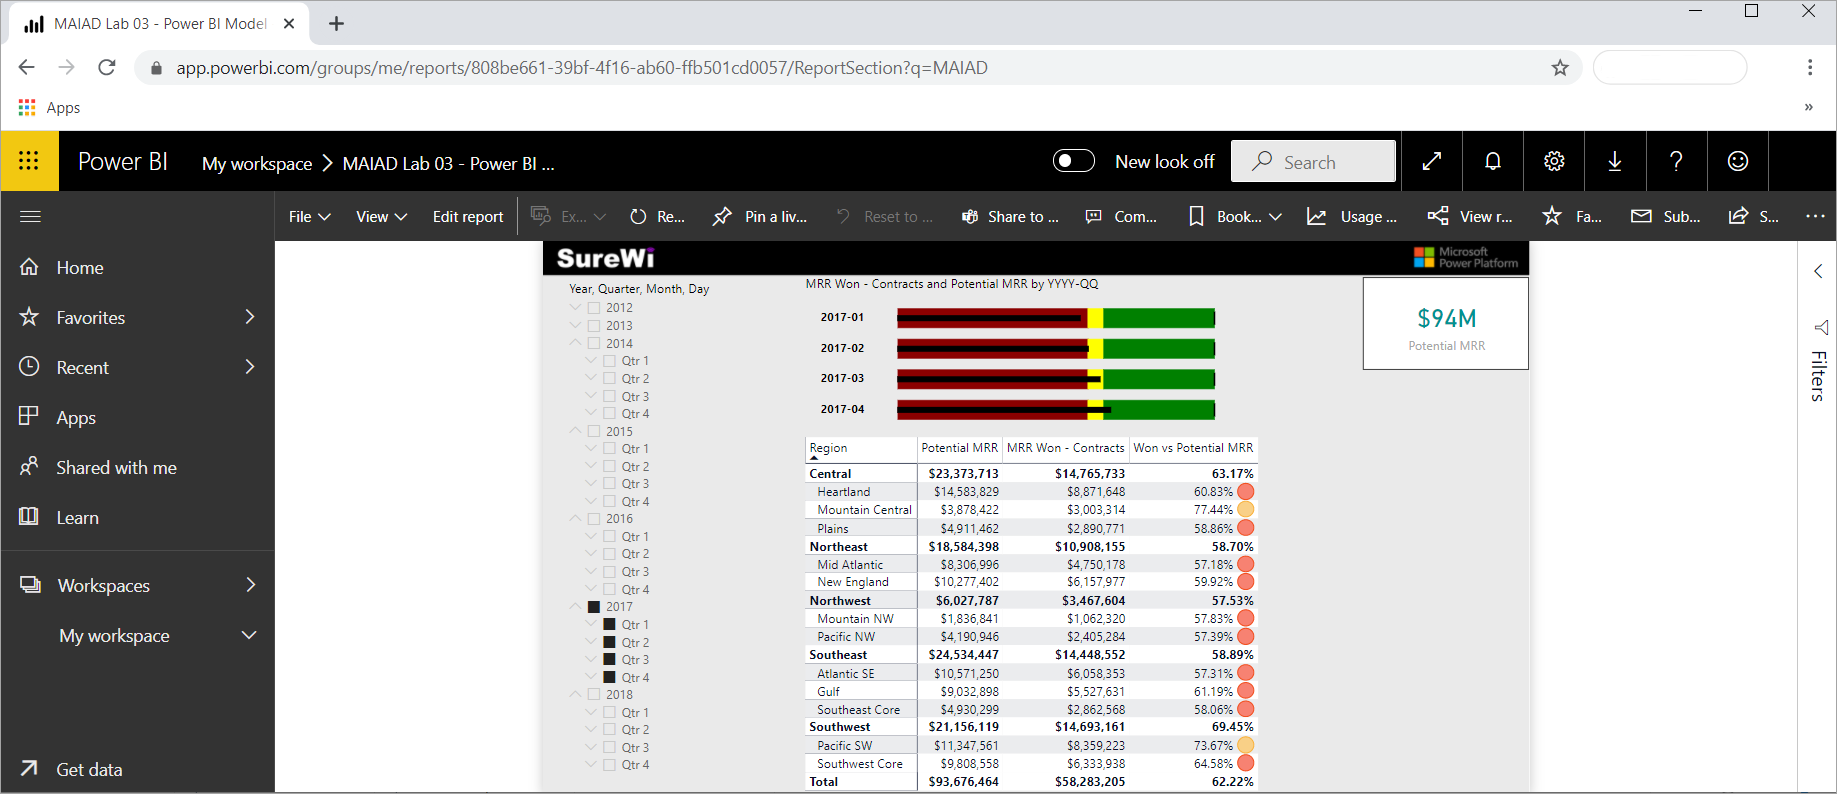Uncheck 2017 Qtr 1 checkbox
This screenshot has height=794, width=1837.
click(610, 624)
